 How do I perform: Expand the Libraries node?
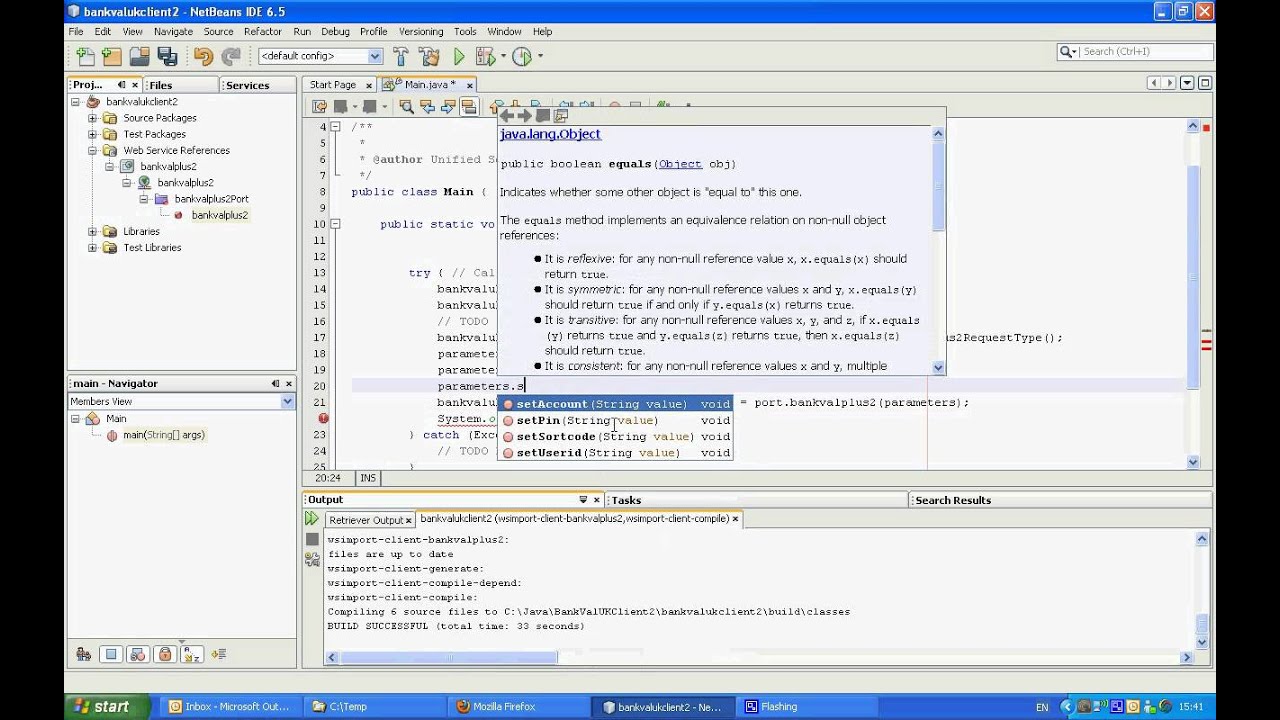(x=92, y=231)
